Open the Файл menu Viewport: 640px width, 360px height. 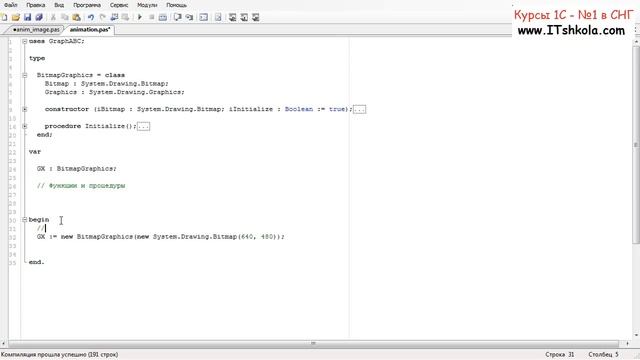click(x=11, y=5)
